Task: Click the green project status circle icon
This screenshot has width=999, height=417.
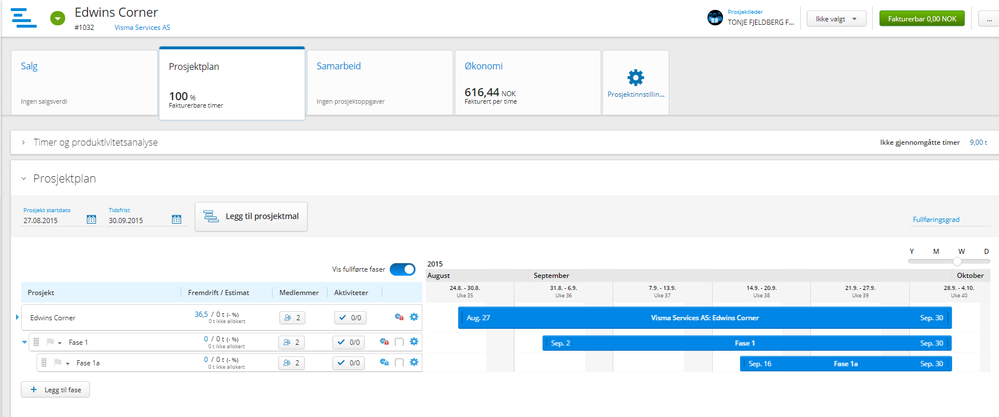Action: 57,18
